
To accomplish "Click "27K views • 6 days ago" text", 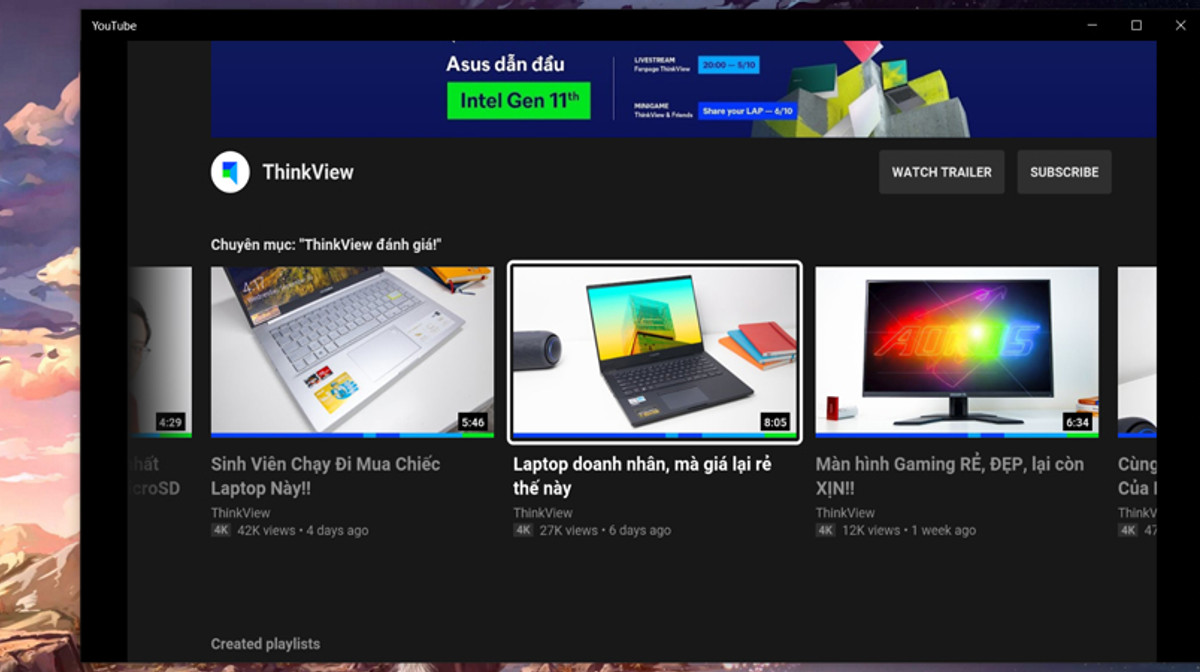I will (x=605, y=530).
